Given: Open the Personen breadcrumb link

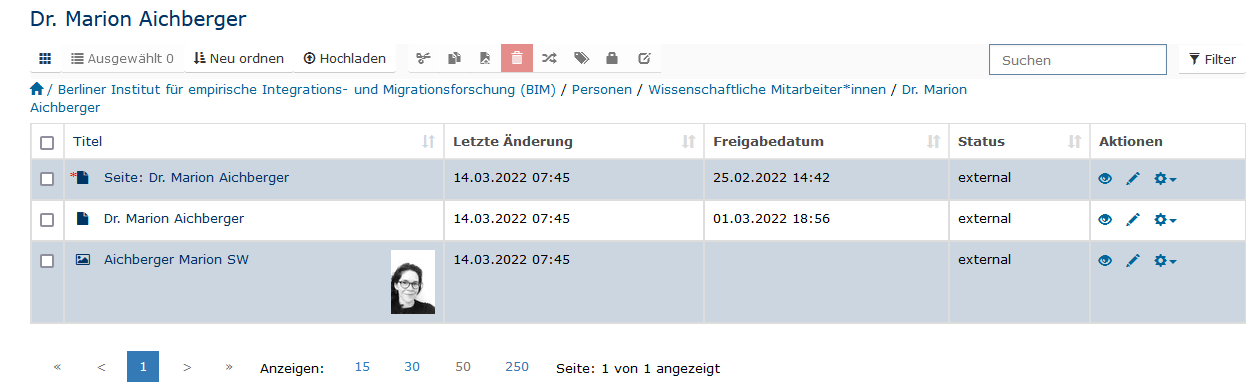Looking at the screenshot, I should click(x=602, y=89).
